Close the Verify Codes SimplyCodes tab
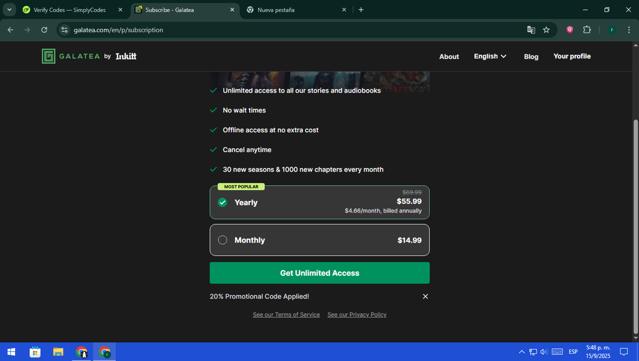The height and width of the screenshot is (361, 639). 120,10
